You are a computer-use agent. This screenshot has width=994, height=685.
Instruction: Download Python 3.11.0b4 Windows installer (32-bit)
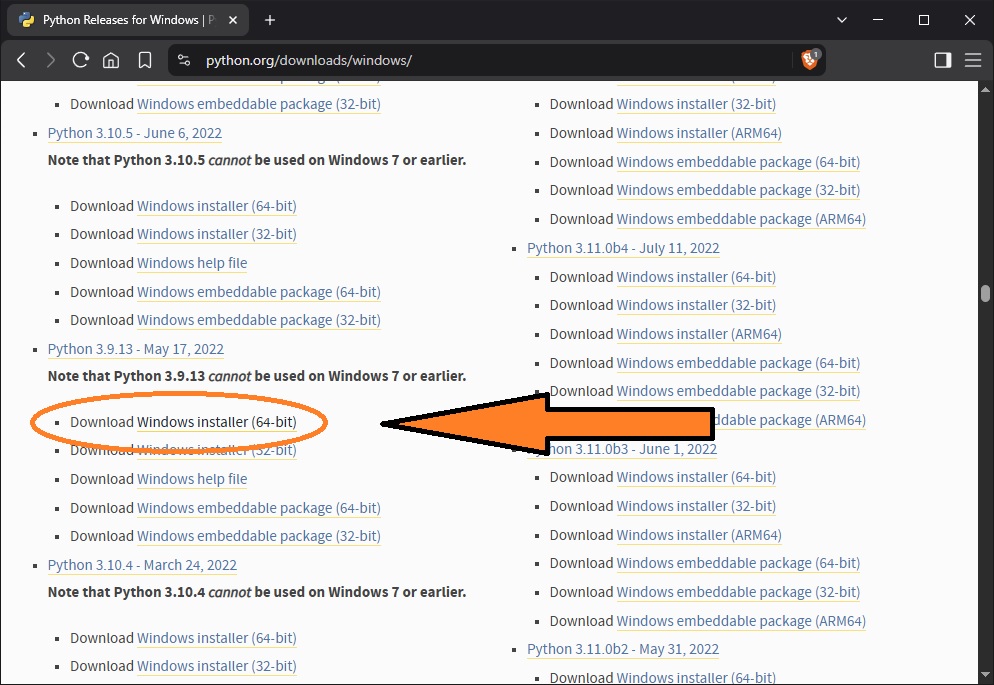[x=696, y=305]
